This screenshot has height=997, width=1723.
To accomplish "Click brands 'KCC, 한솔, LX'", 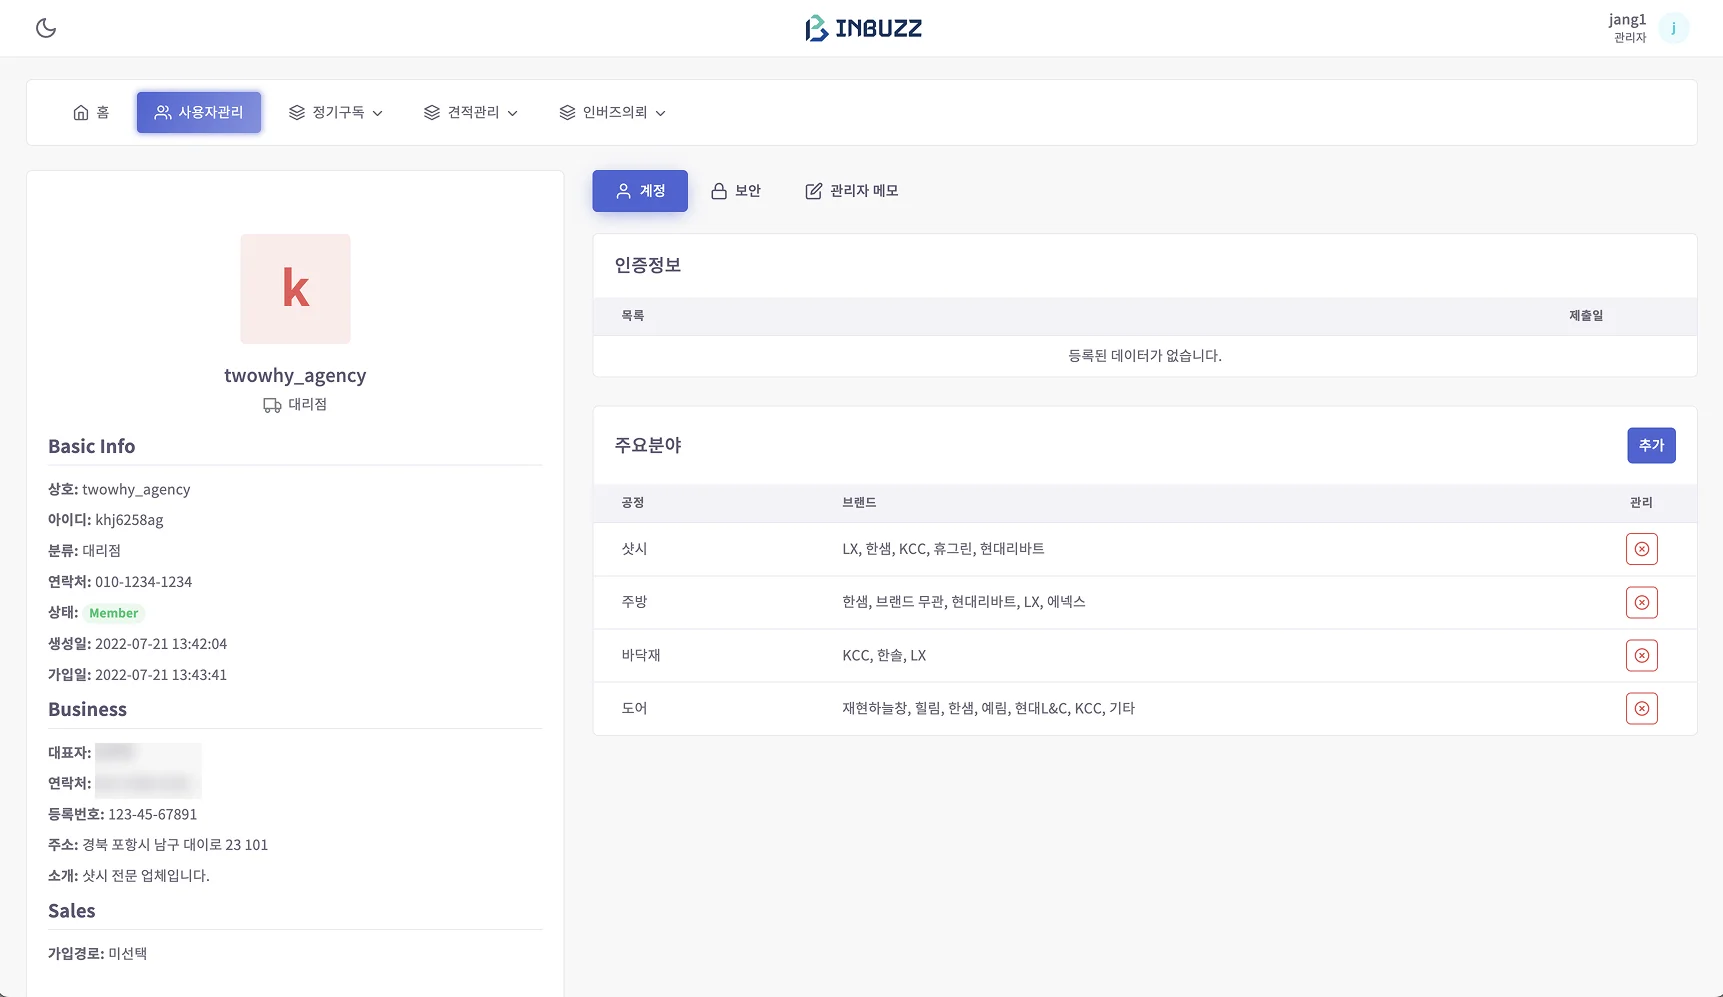I will (x=884, y=656).
